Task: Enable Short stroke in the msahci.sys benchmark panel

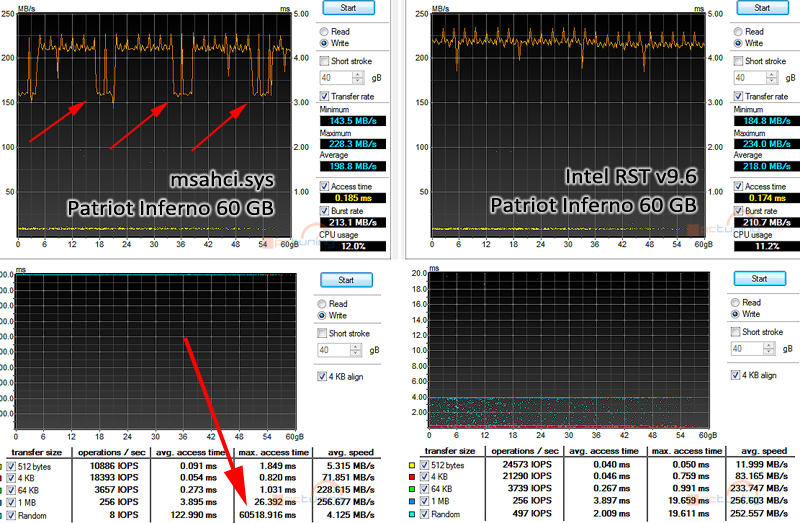Action: [324, 61]
